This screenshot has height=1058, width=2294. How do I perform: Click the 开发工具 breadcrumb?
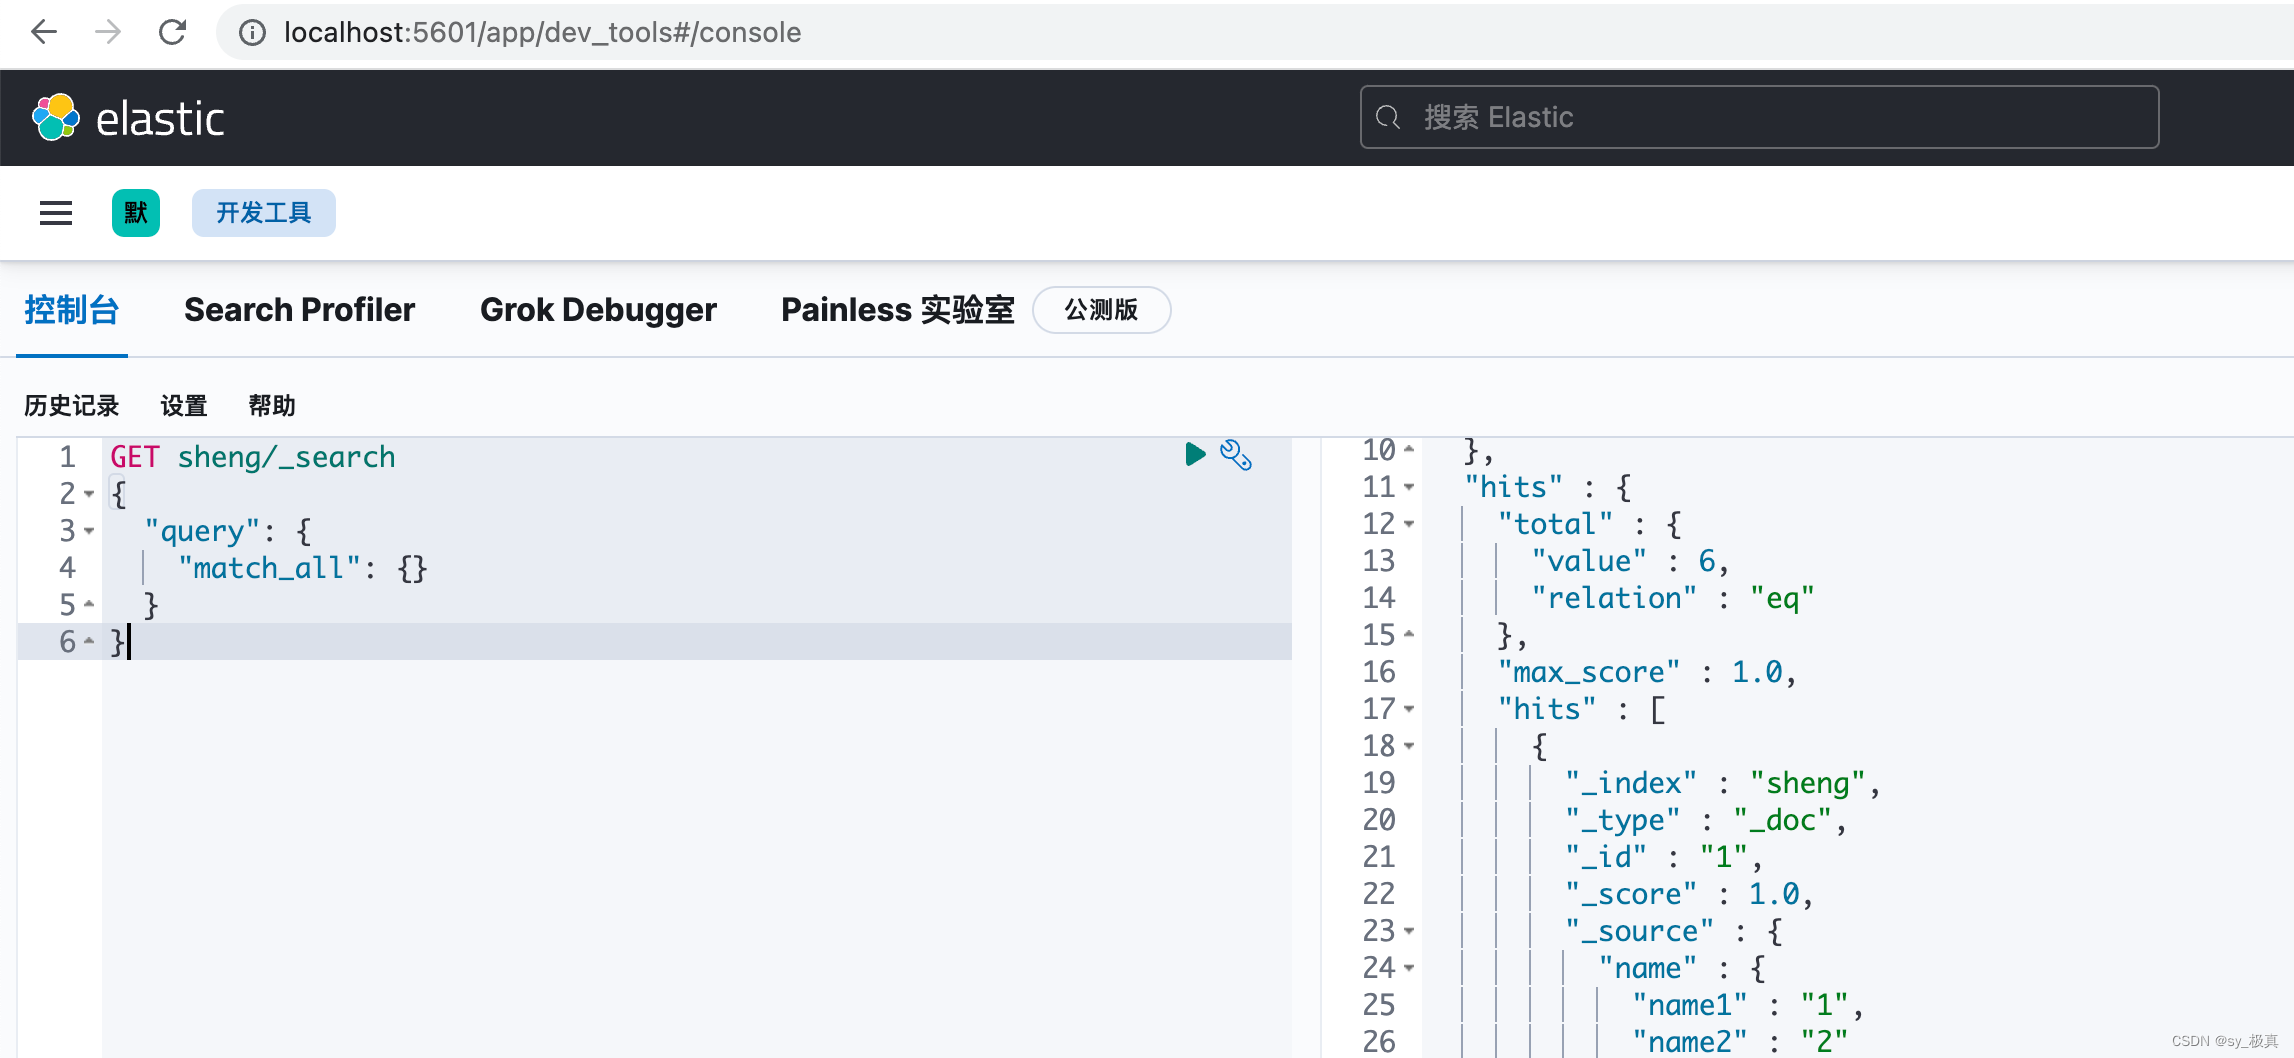click(264, 213)
